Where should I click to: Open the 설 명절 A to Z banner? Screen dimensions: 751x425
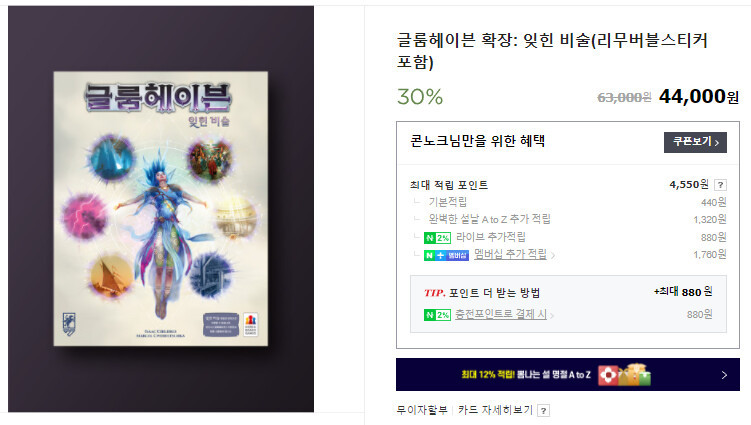(x=568, y=375)
